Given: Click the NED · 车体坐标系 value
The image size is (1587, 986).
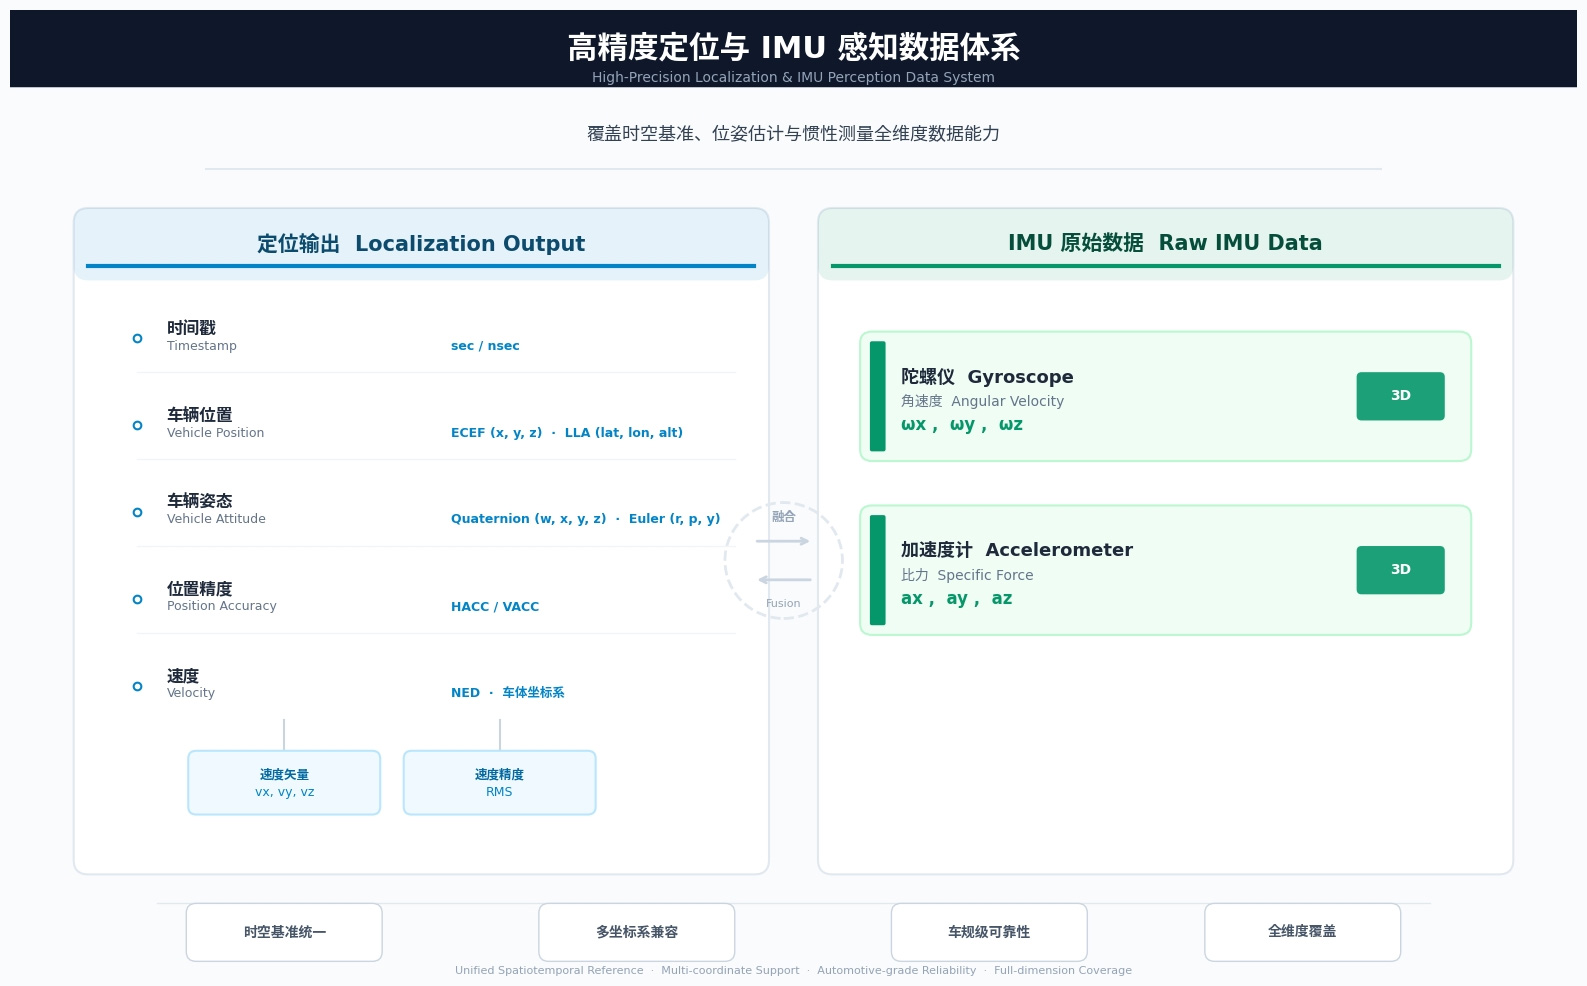Looking at the screenshot, I should point(507,693).
